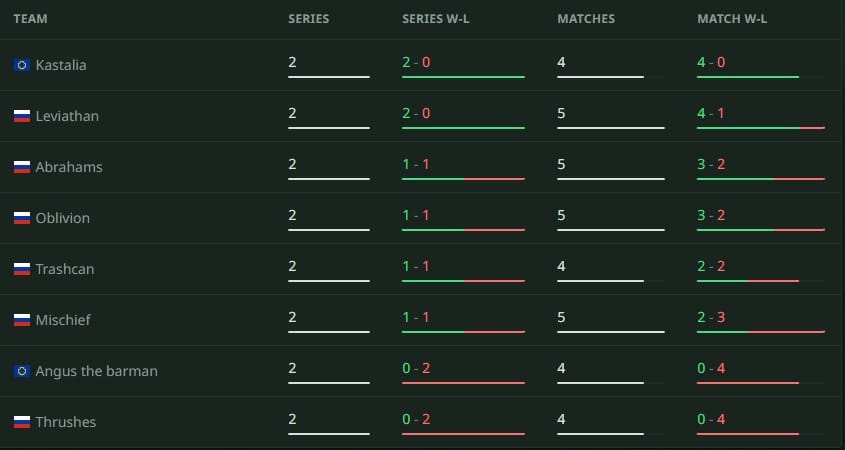The height and width of the screenshot is (450, 845).
Task: Sort by SERIES W-L column header
Action: pyautogui.click(x=435, y=19)
